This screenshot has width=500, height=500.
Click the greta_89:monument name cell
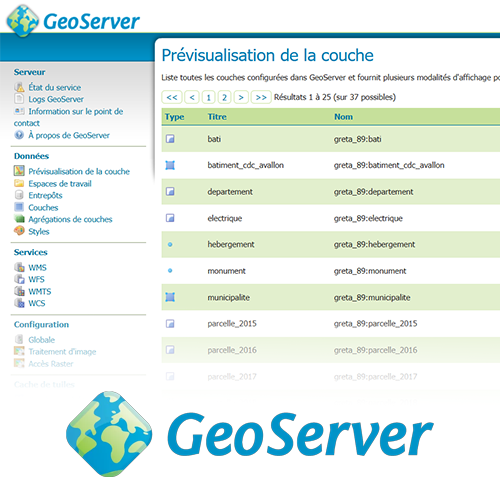pos(370,271)
